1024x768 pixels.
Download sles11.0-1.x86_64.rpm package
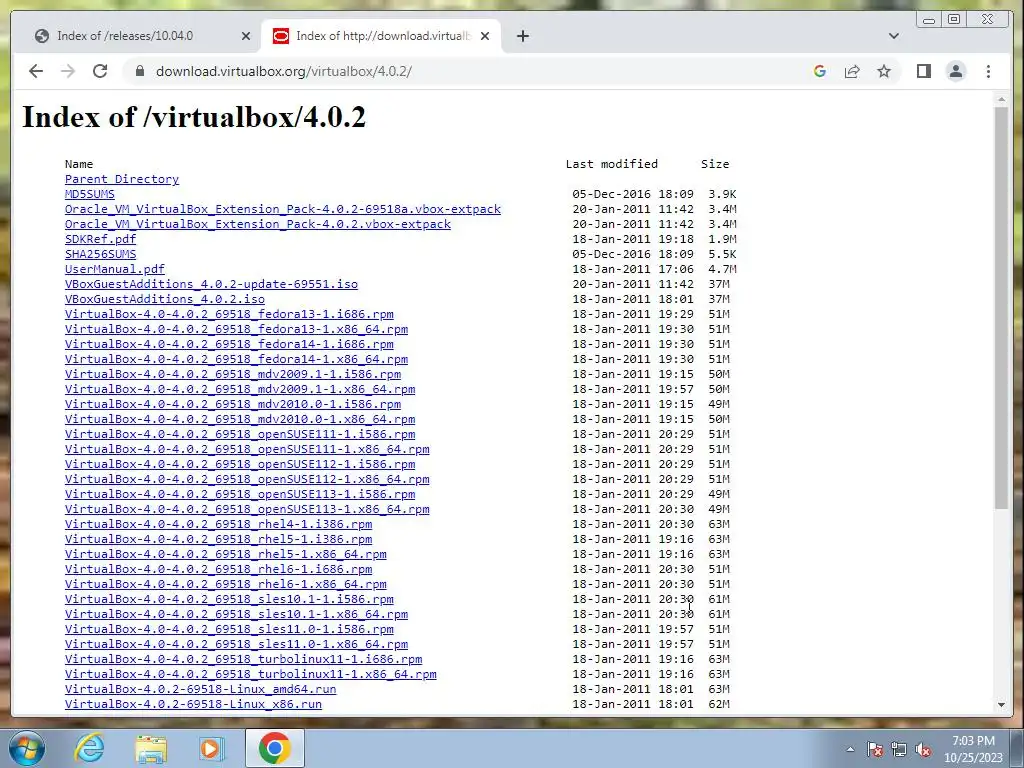[x=236, y=645]
